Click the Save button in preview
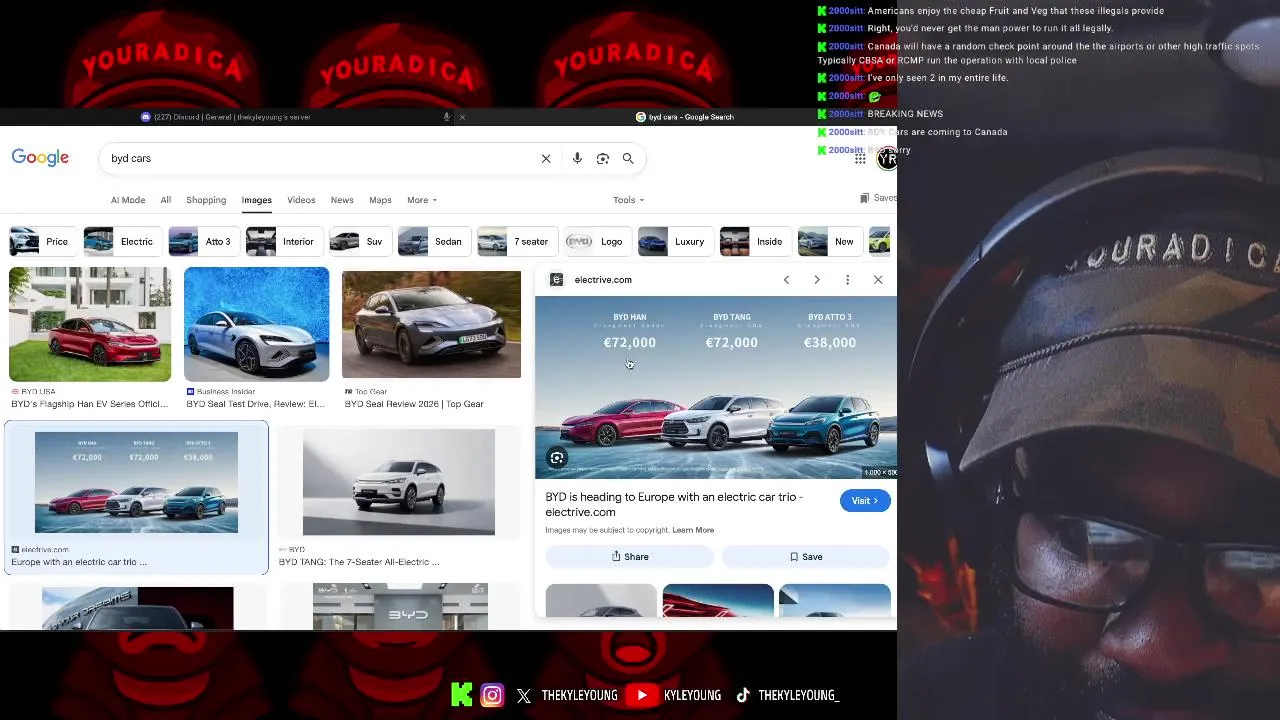Screen dimensions: 1280x720 click(806, 557)
